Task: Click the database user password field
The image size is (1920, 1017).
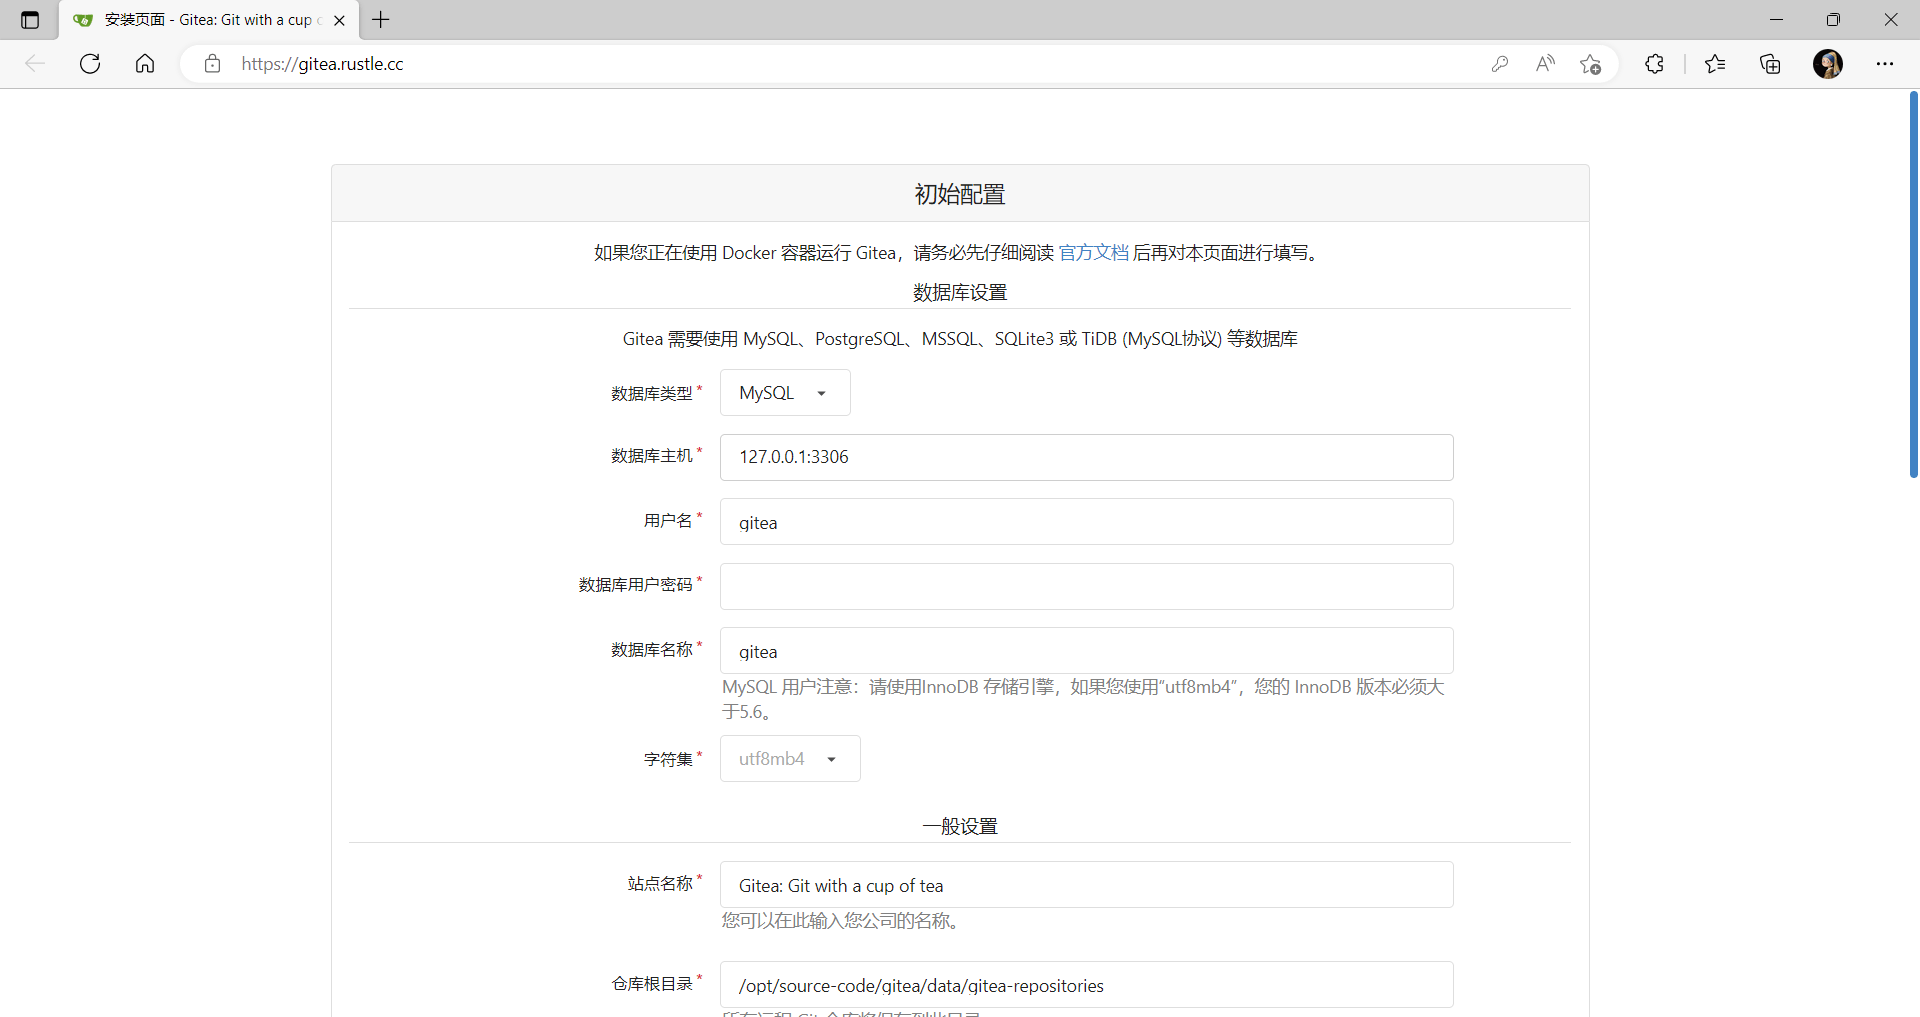Action: coord(1086,587)
